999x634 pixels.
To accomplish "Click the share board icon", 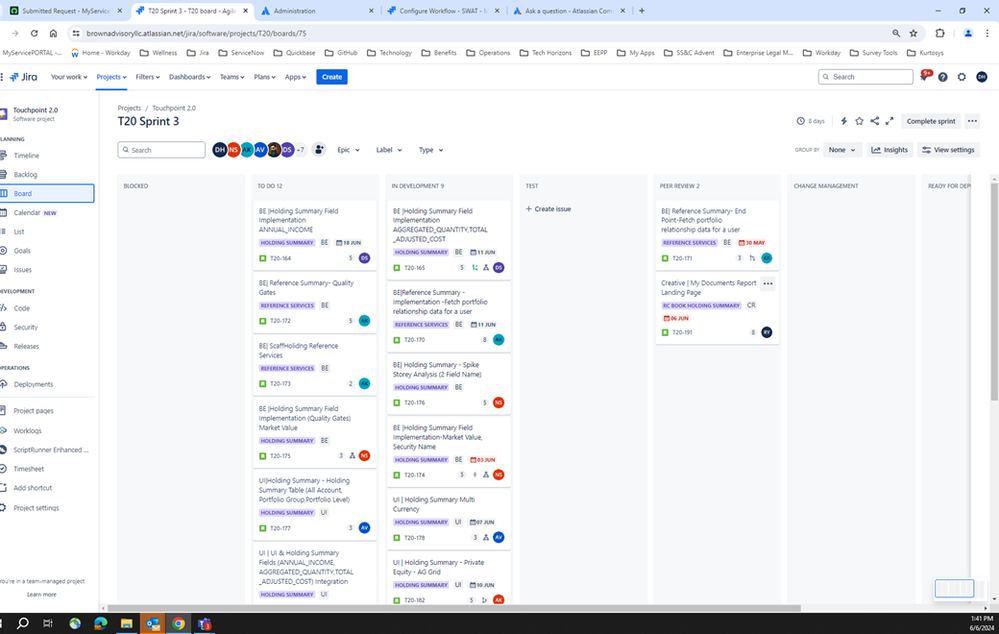I will coord(874,121).
